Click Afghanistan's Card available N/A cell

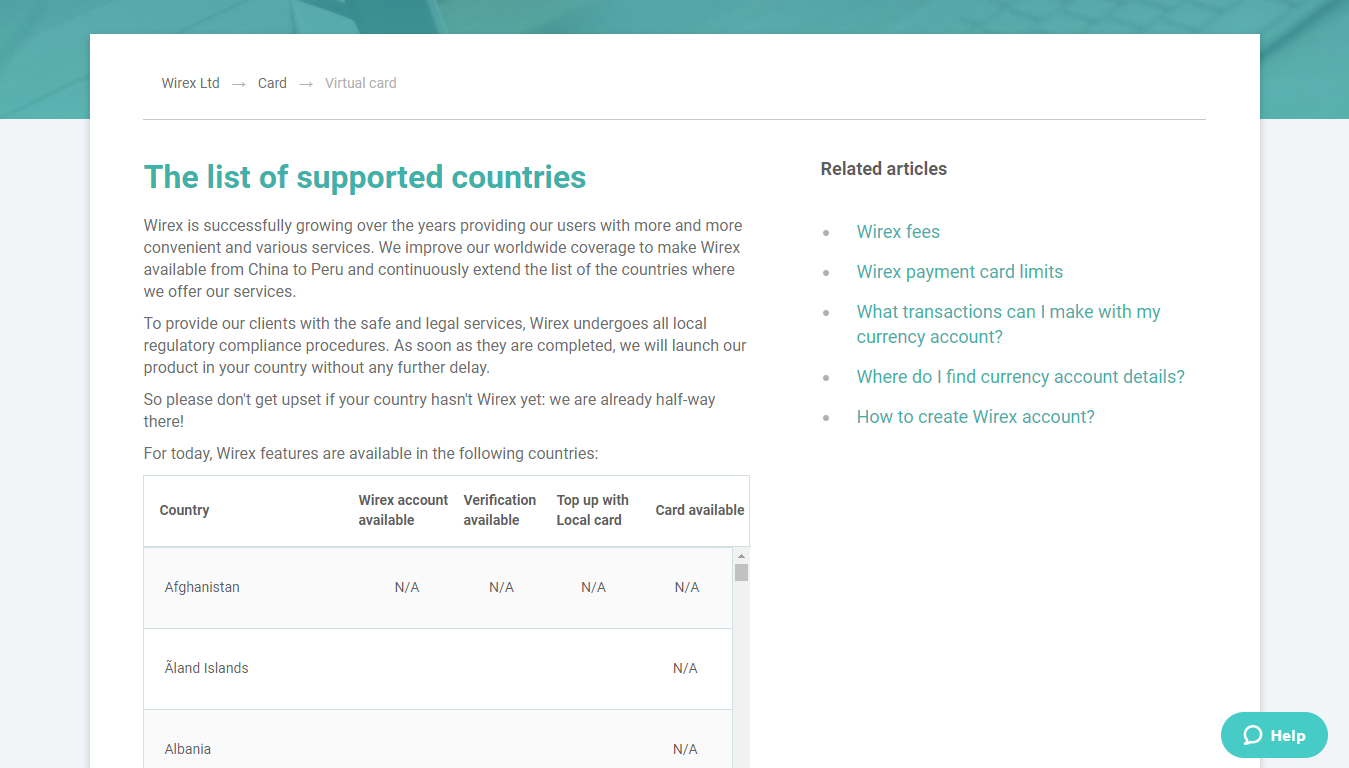pos(687,587)
